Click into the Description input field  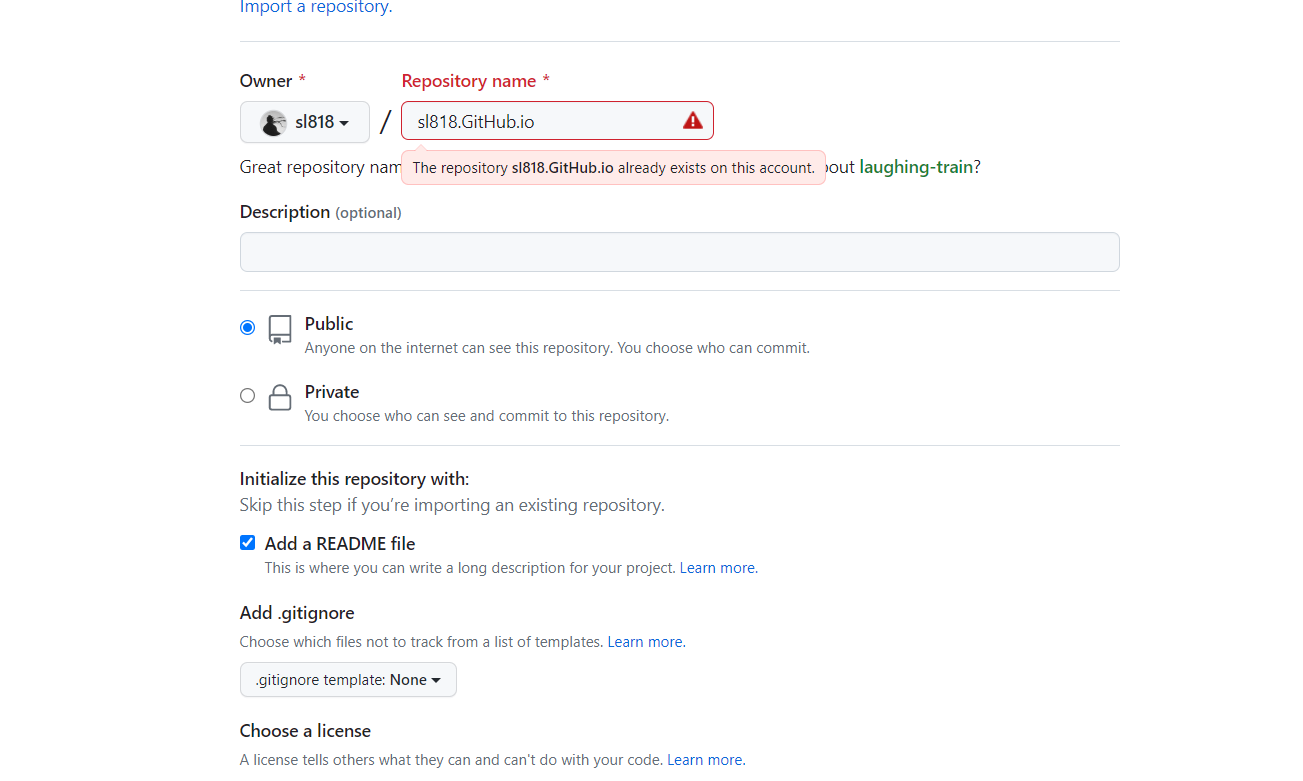click(x=679, y=252)
